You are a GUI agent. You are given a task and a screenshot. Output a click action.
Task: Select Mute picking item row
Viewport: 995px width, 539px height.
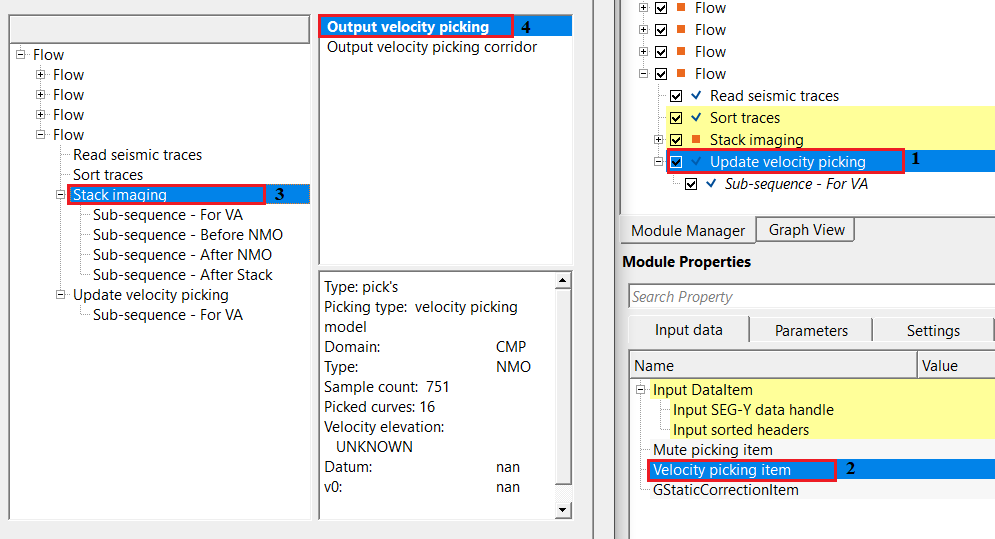point(712,450)
